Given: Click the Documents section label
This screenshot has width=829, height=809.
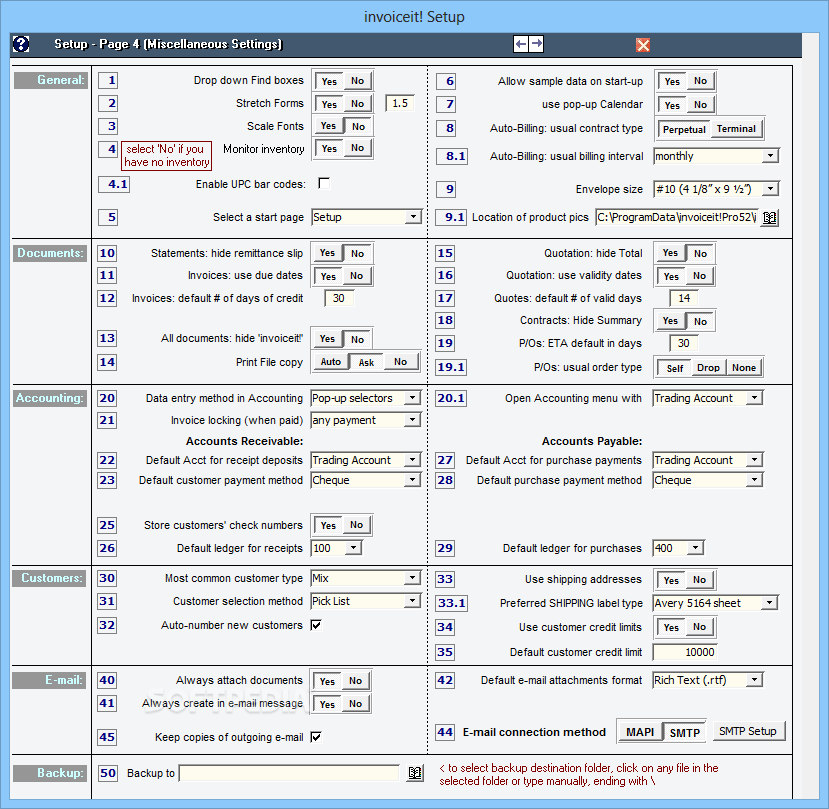Looking at the screenshot, I should click(51, 253).
